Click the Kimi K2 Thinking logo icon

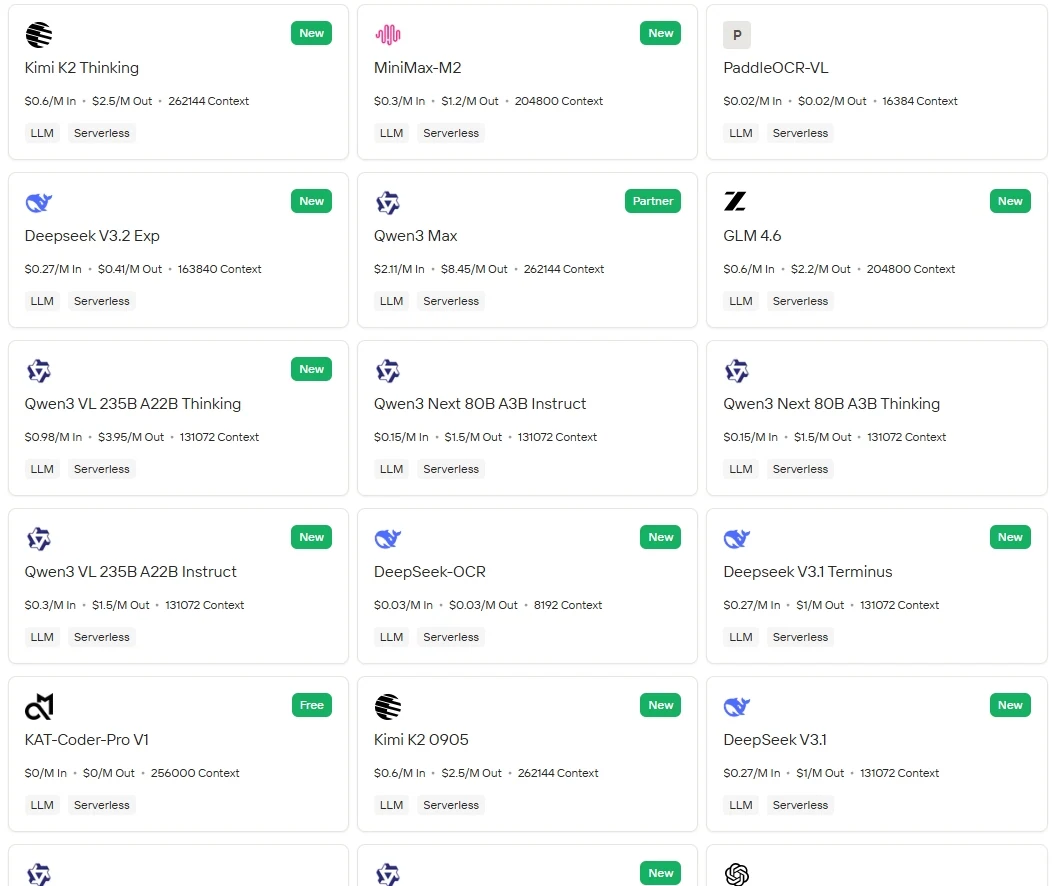point(38,34)
